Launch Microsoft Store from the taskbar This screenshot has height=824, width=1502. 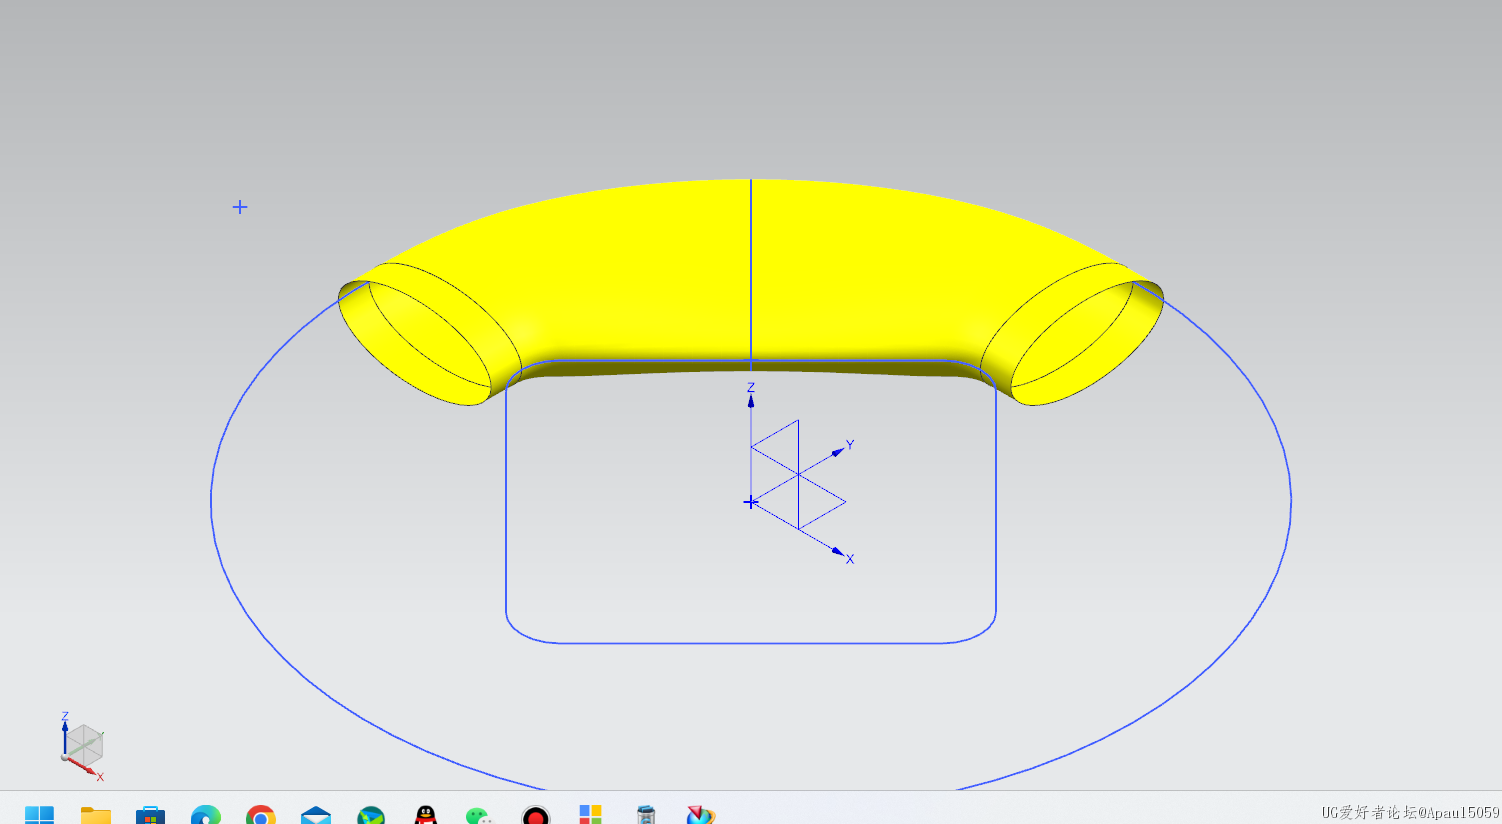[150, 815]
